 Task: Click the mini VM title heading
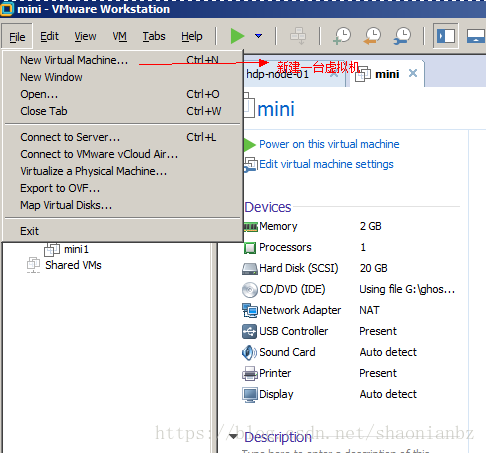pos(276,109)
